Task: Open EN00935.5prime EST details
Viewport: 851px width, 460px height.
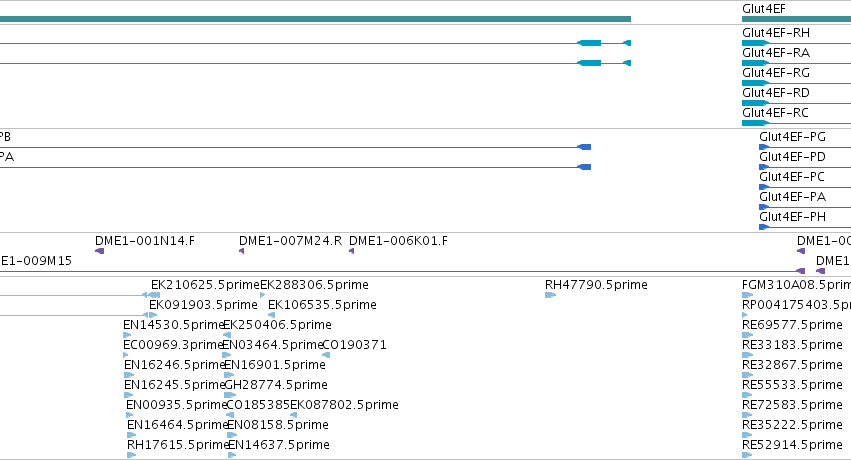Action: [176, 405]
